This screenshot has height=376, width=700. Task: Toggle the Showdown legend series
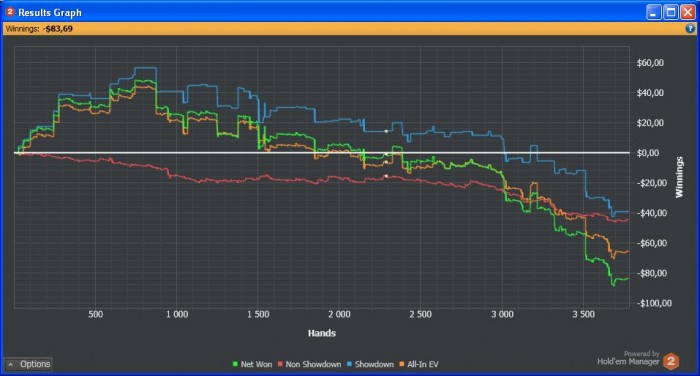coord(370,364)
